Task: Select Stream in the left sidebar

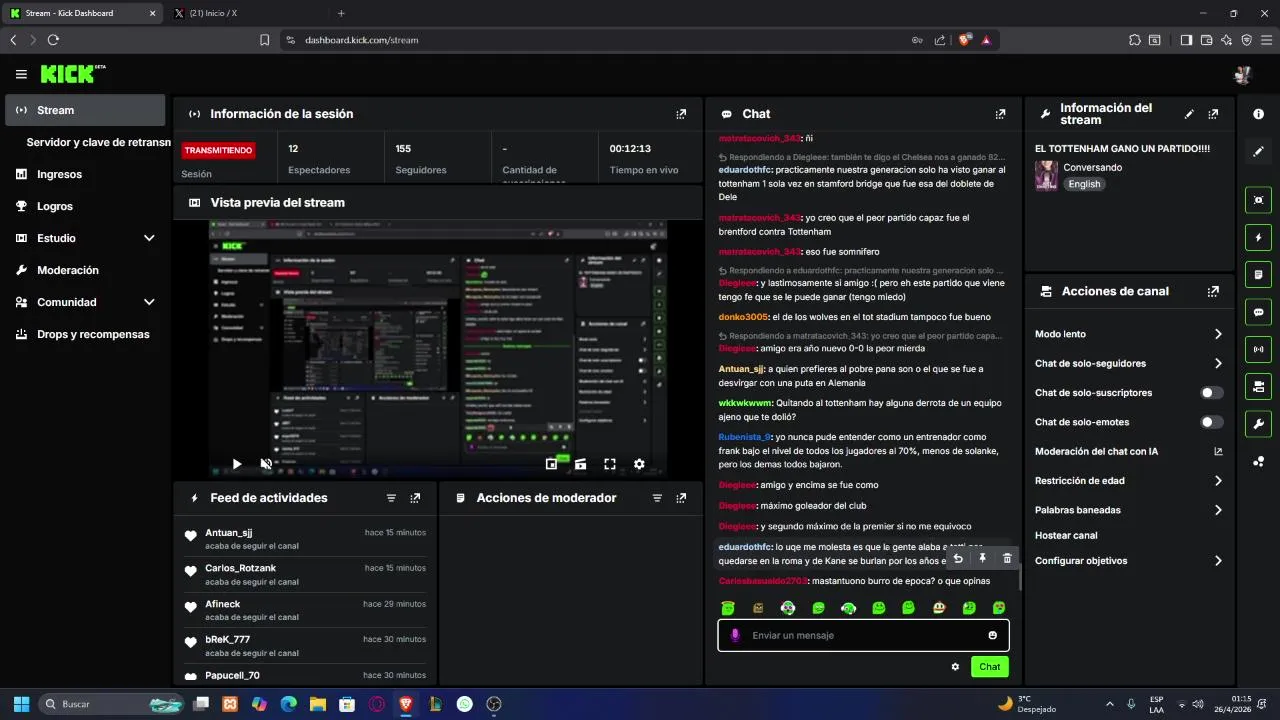Action: pos(85,110)
